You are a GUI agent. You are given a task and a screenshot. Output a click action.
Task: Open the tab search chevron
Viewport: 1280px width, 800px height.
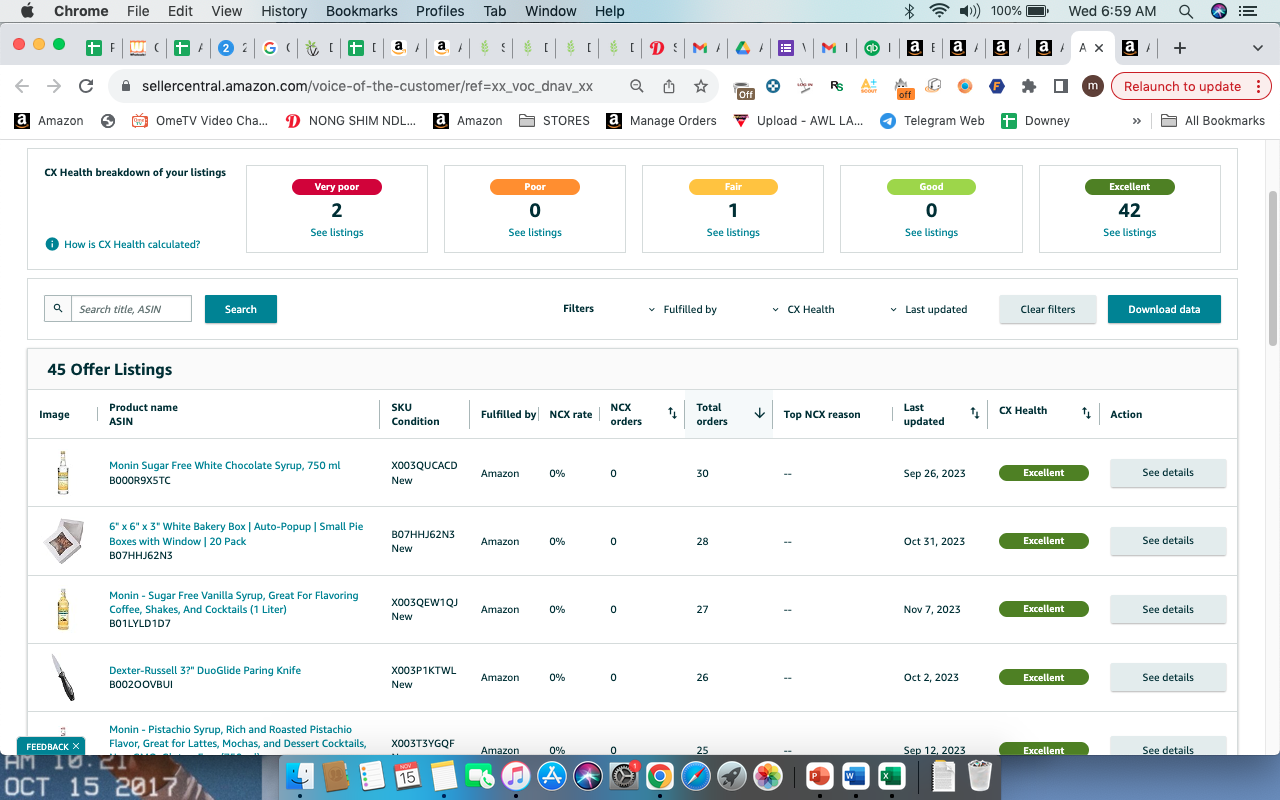[1258, 48]
